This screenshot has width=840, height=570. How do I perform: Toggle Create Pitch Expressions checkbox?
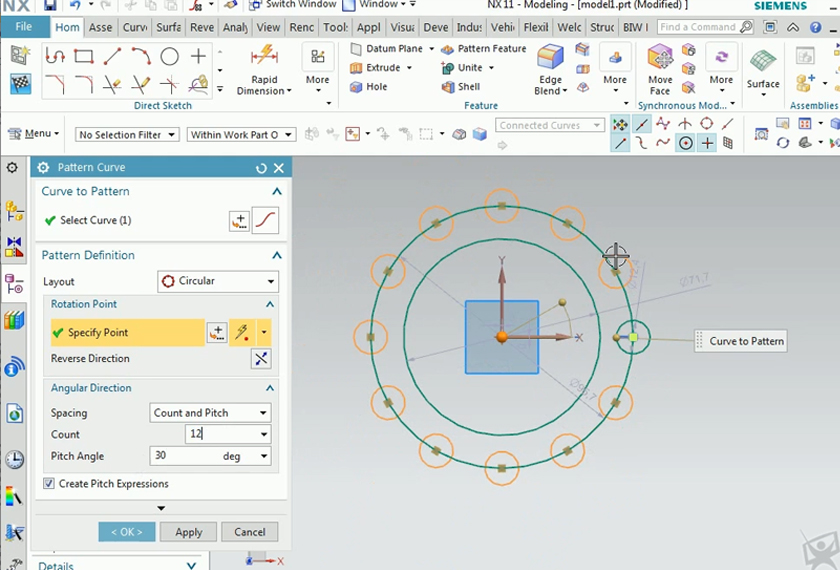tap(49, 484)
